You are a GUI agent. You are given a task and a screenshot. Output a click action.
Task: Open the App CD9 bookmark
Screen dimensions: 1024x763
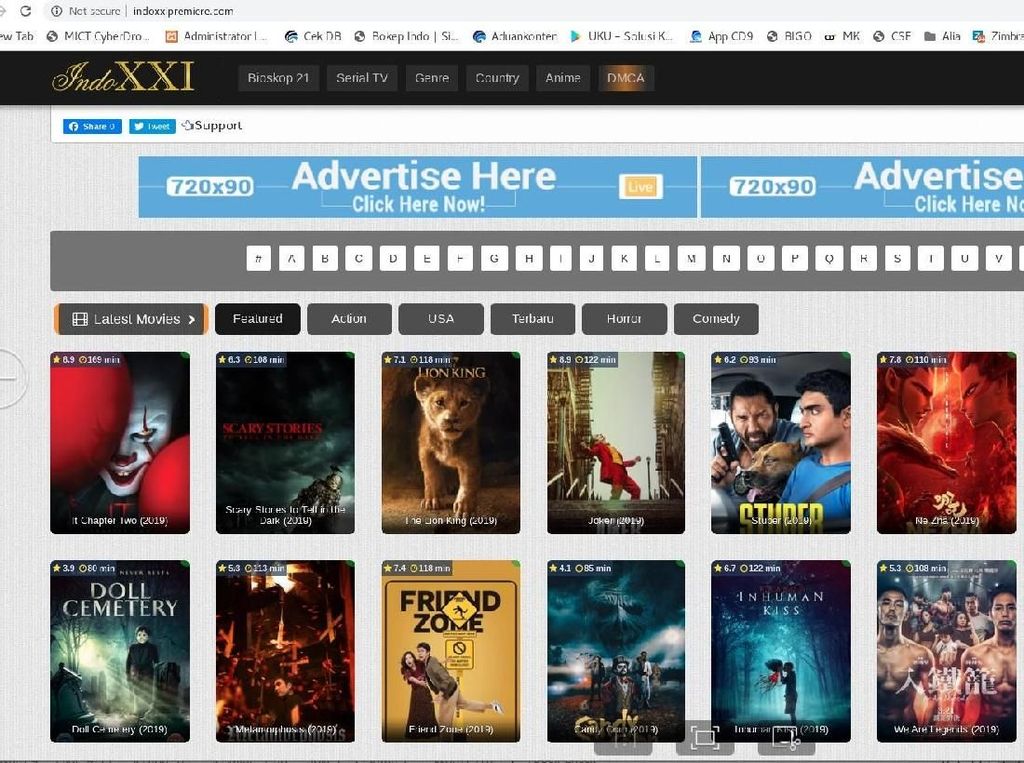[x=722, y=37]
